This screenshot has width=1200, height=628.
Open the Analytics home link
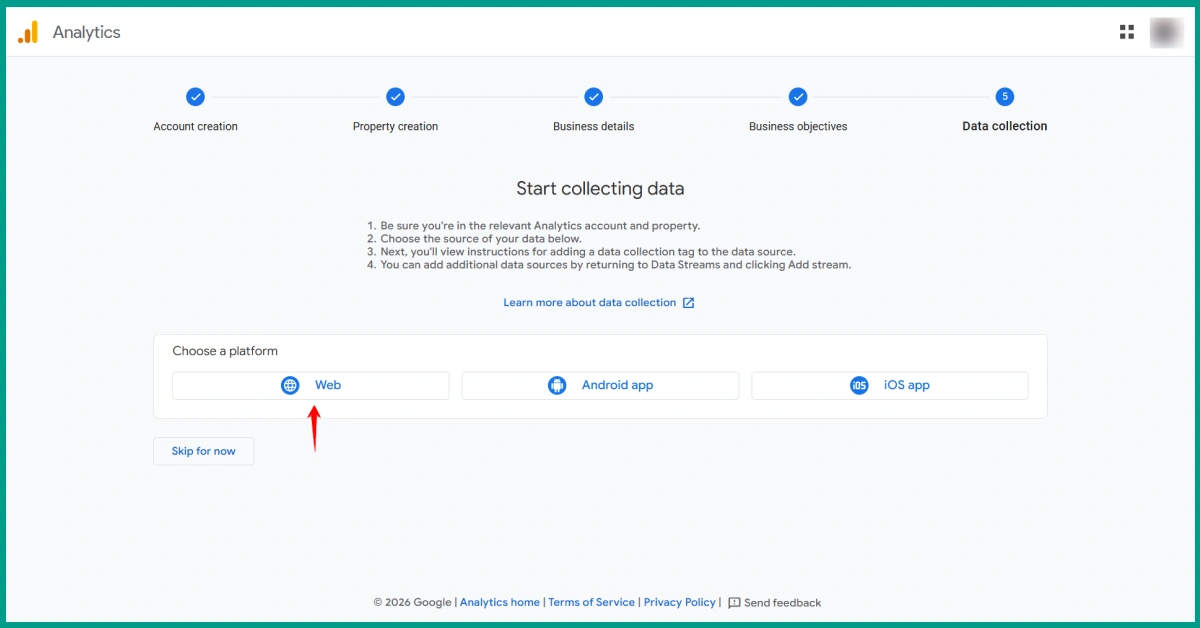pyautogui.click(x=500, y=602)
